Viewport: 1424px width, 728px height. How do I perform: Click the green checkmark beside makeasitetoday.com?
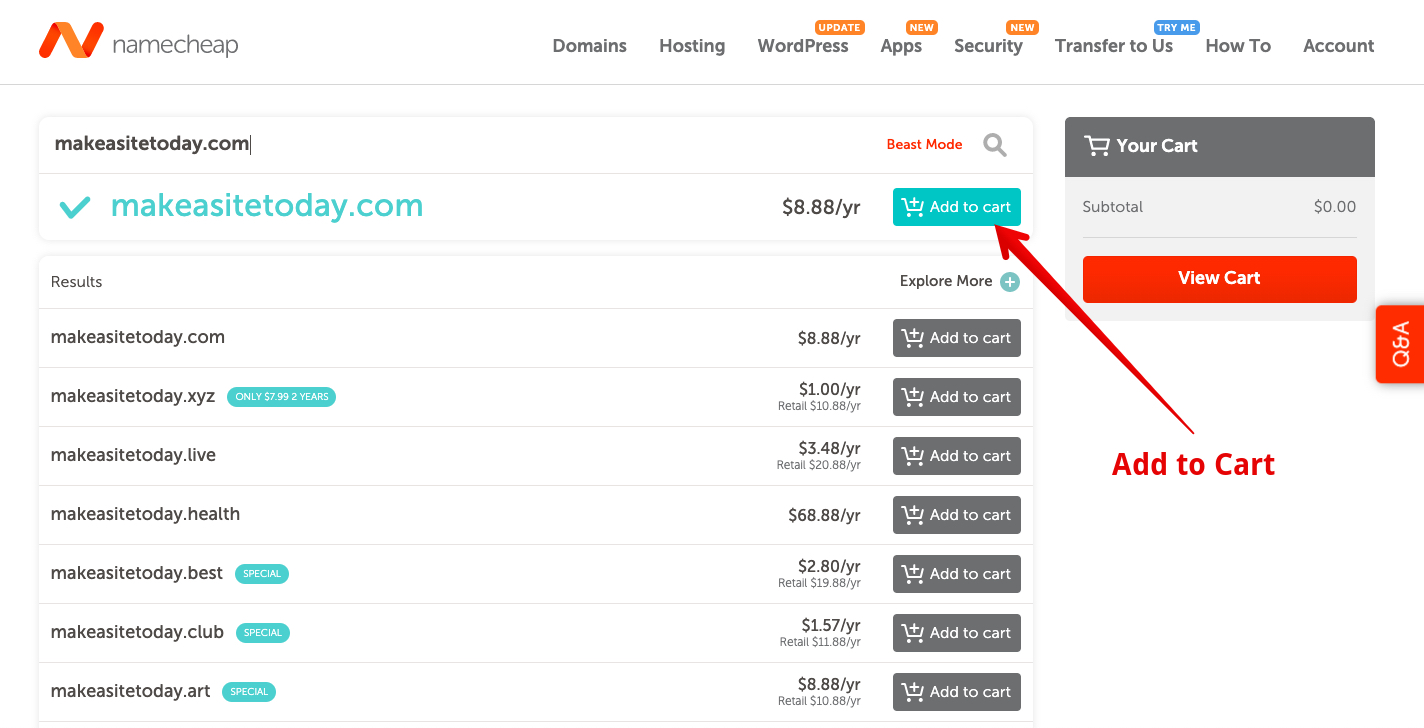pyautogui.click(x=75, y=207)
